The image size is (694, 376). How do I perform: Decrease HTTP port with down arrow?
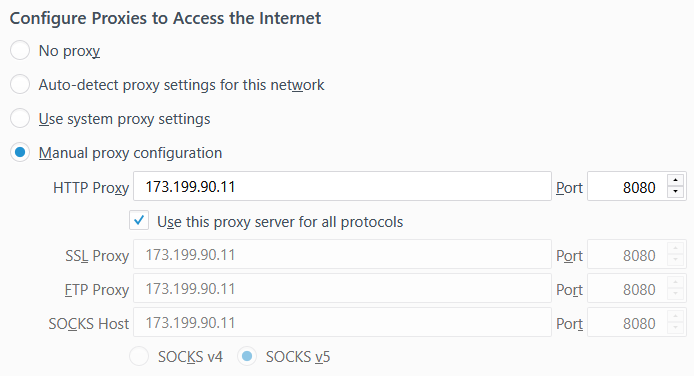tap(675, 192)
